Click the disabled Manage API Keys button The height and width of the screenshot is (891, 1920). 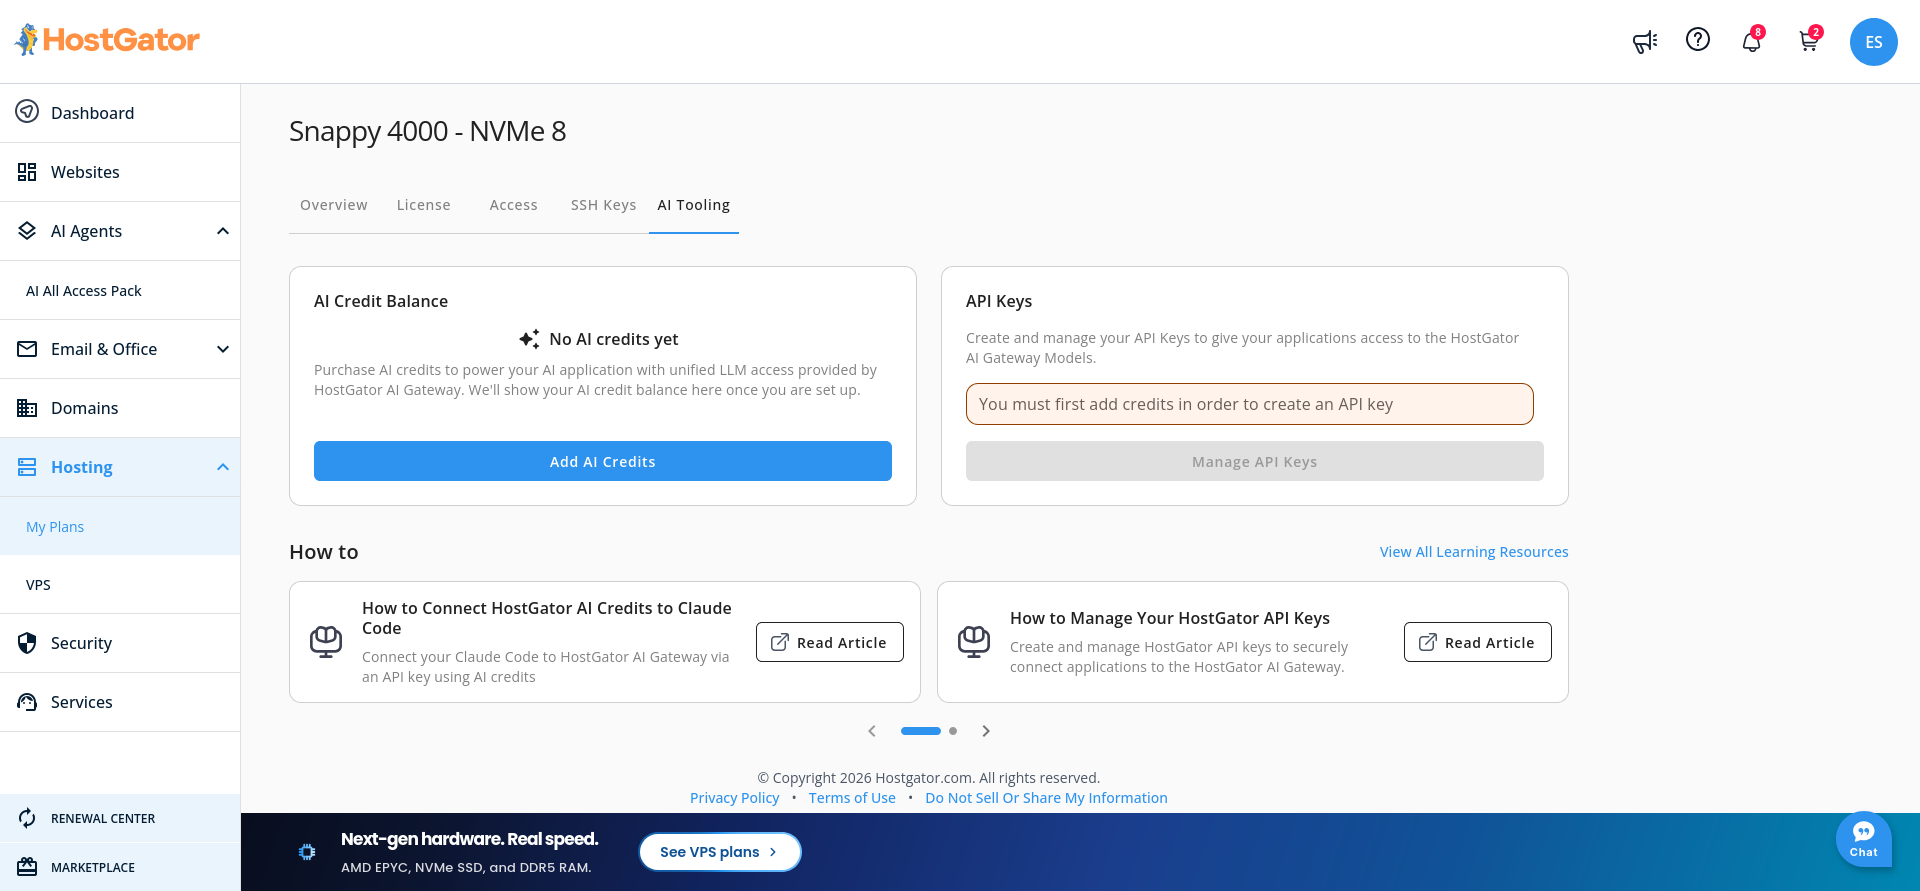(x=1255, y=461)
